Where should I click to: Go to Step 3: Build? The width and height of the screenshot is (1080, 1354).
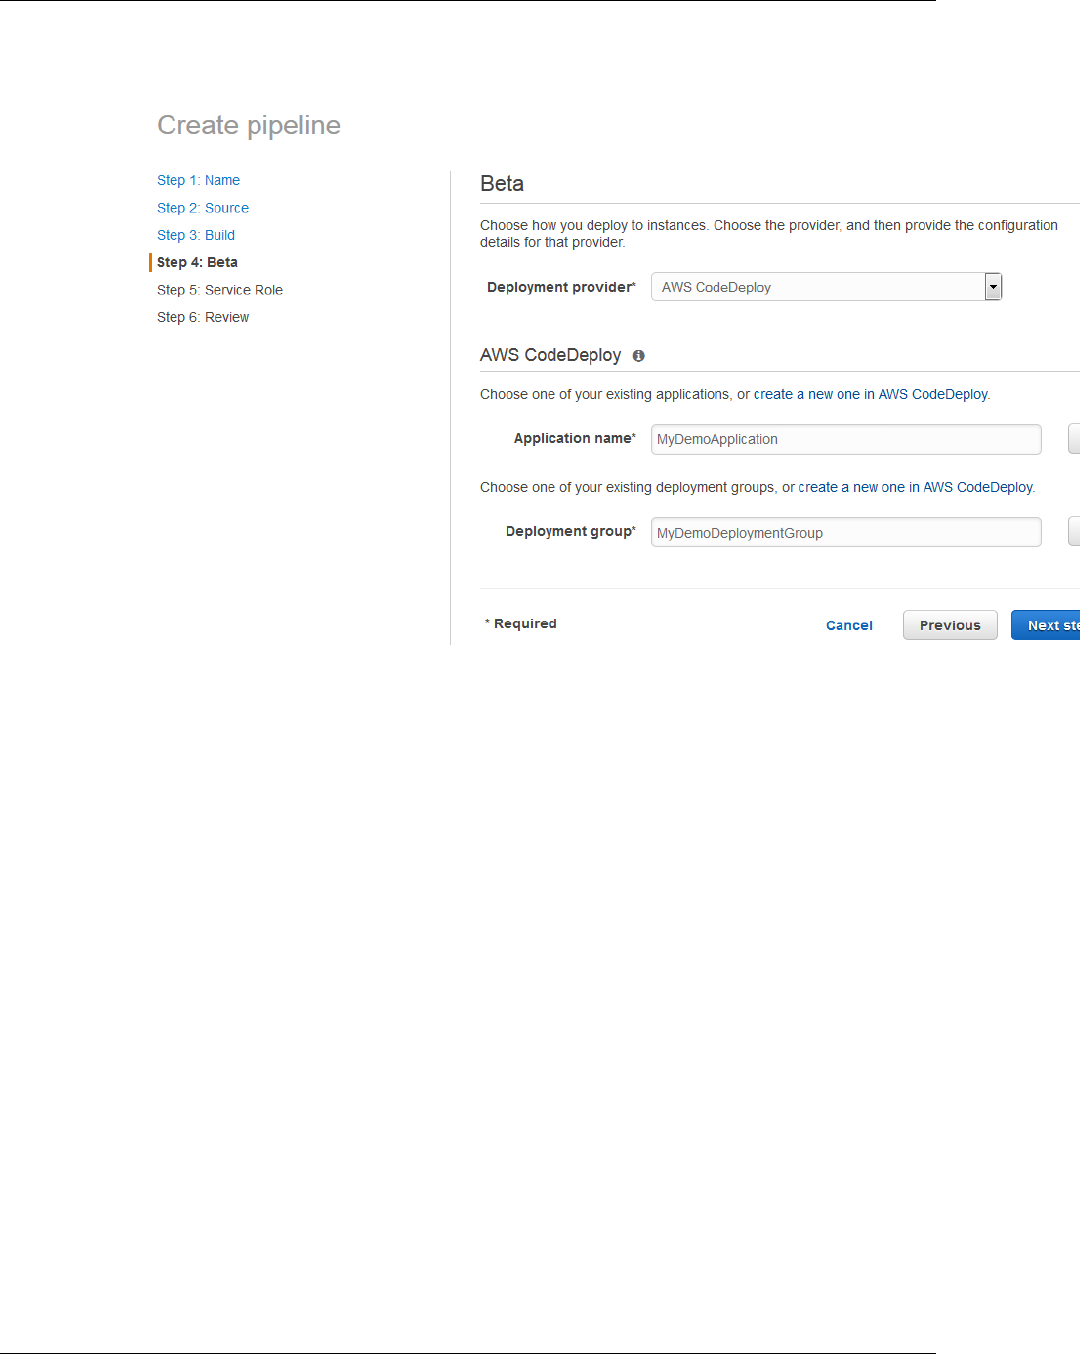[x=196, y=235]
